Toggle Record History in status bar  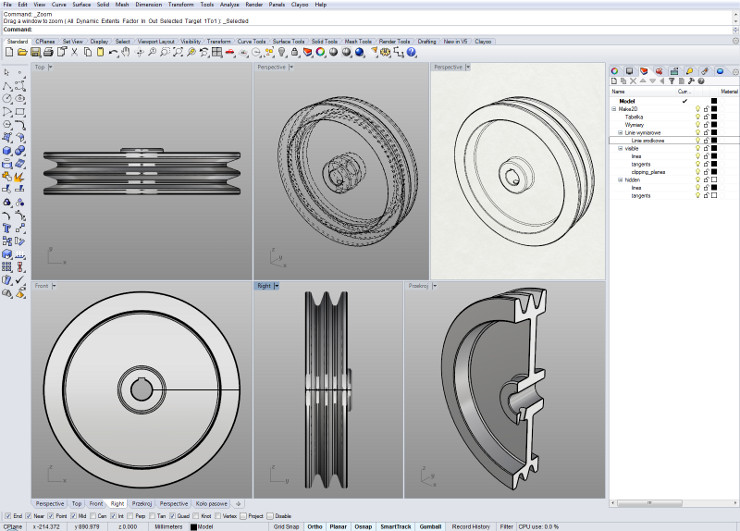point(471,527)
